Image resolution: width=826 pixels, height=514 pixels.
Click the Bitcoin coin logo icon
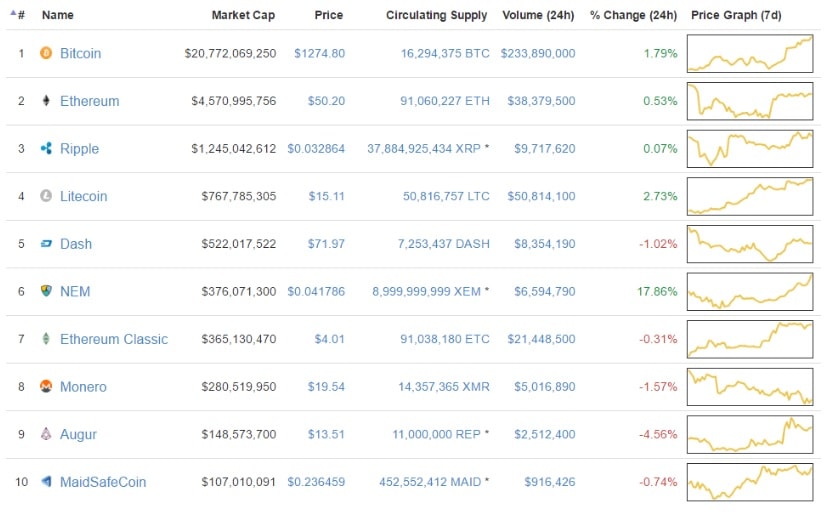coord(46,53)
